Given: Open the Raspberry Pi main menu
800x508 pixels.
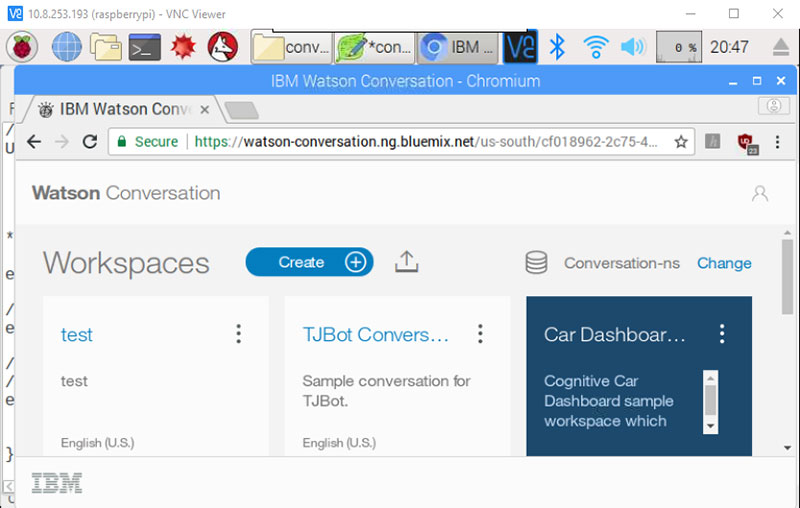Looking at the screenshot, I should 22,47.
